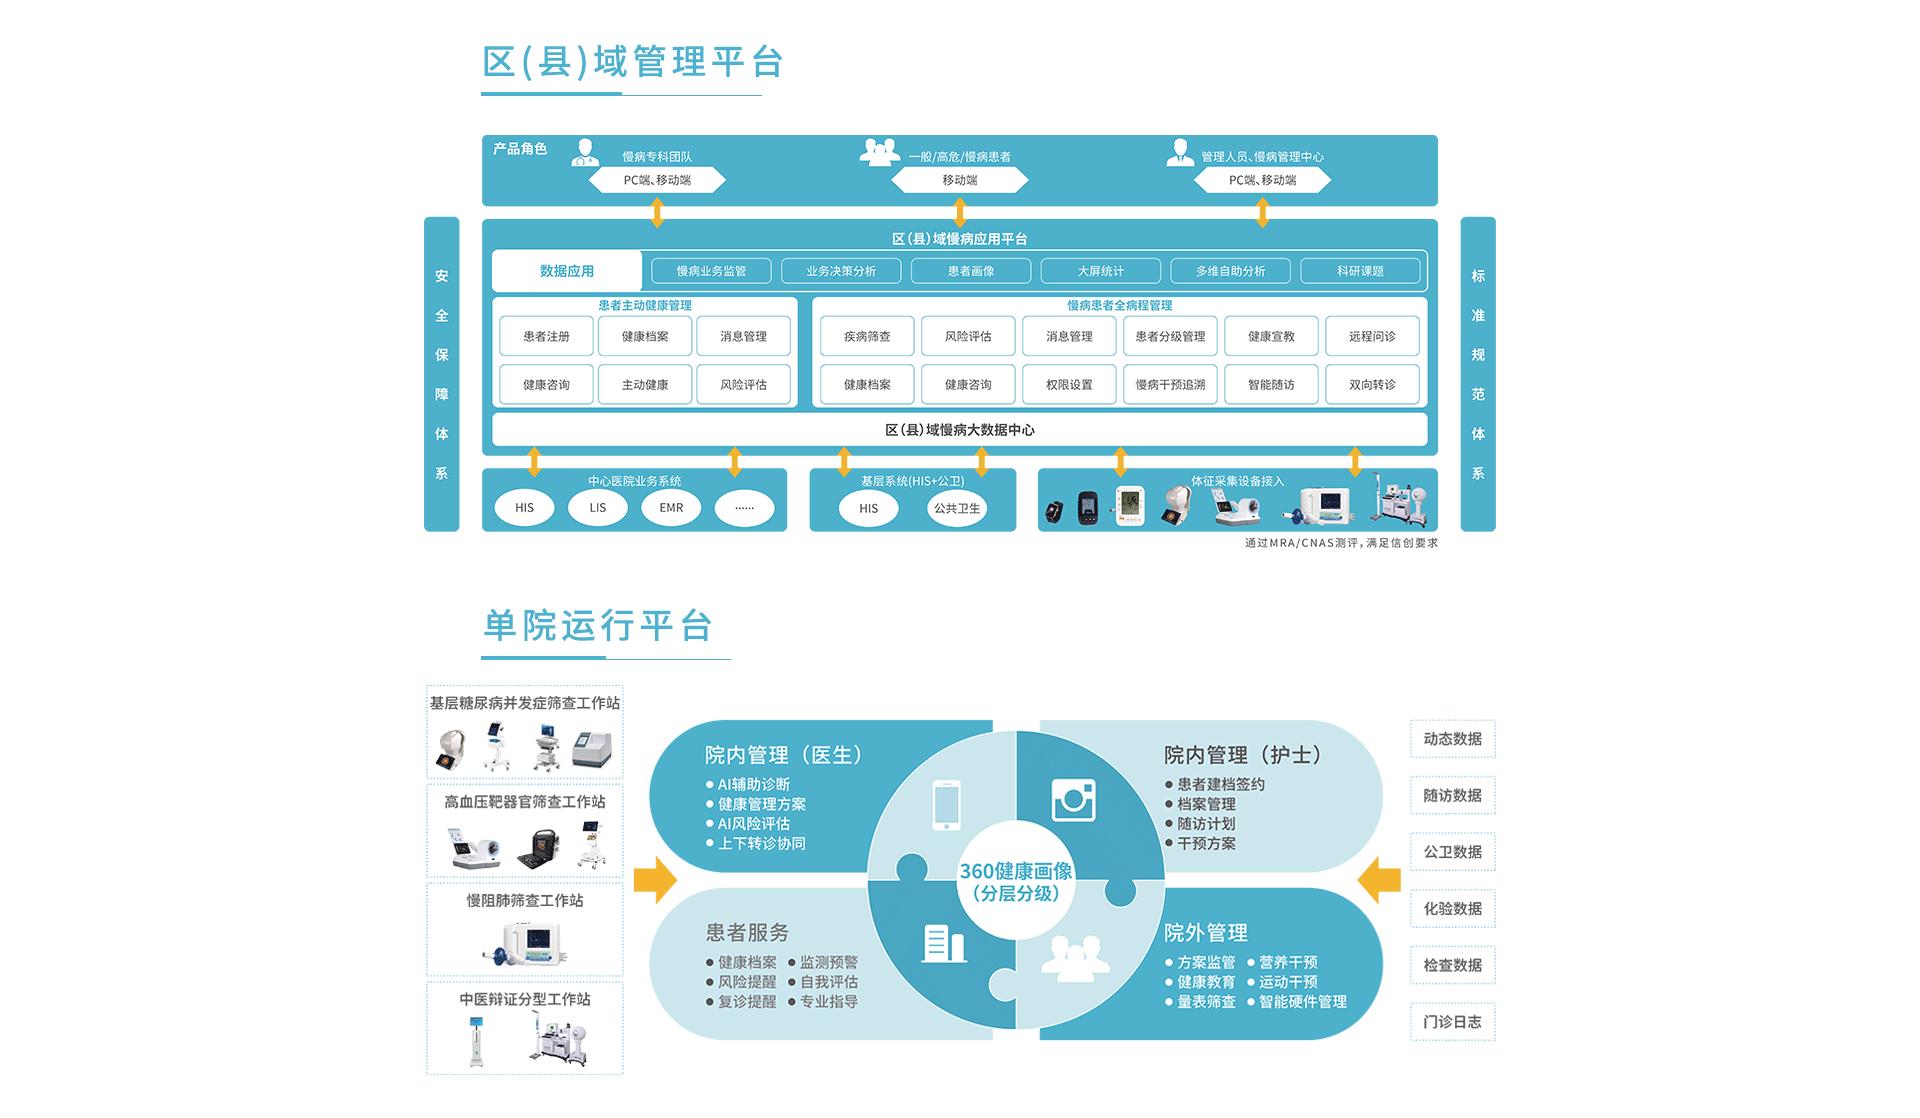The image size is (1920, 1118).
Task: Click the 中医辩证分型工作站 heading
Action: pyautogui.click(x=525, y=999)
